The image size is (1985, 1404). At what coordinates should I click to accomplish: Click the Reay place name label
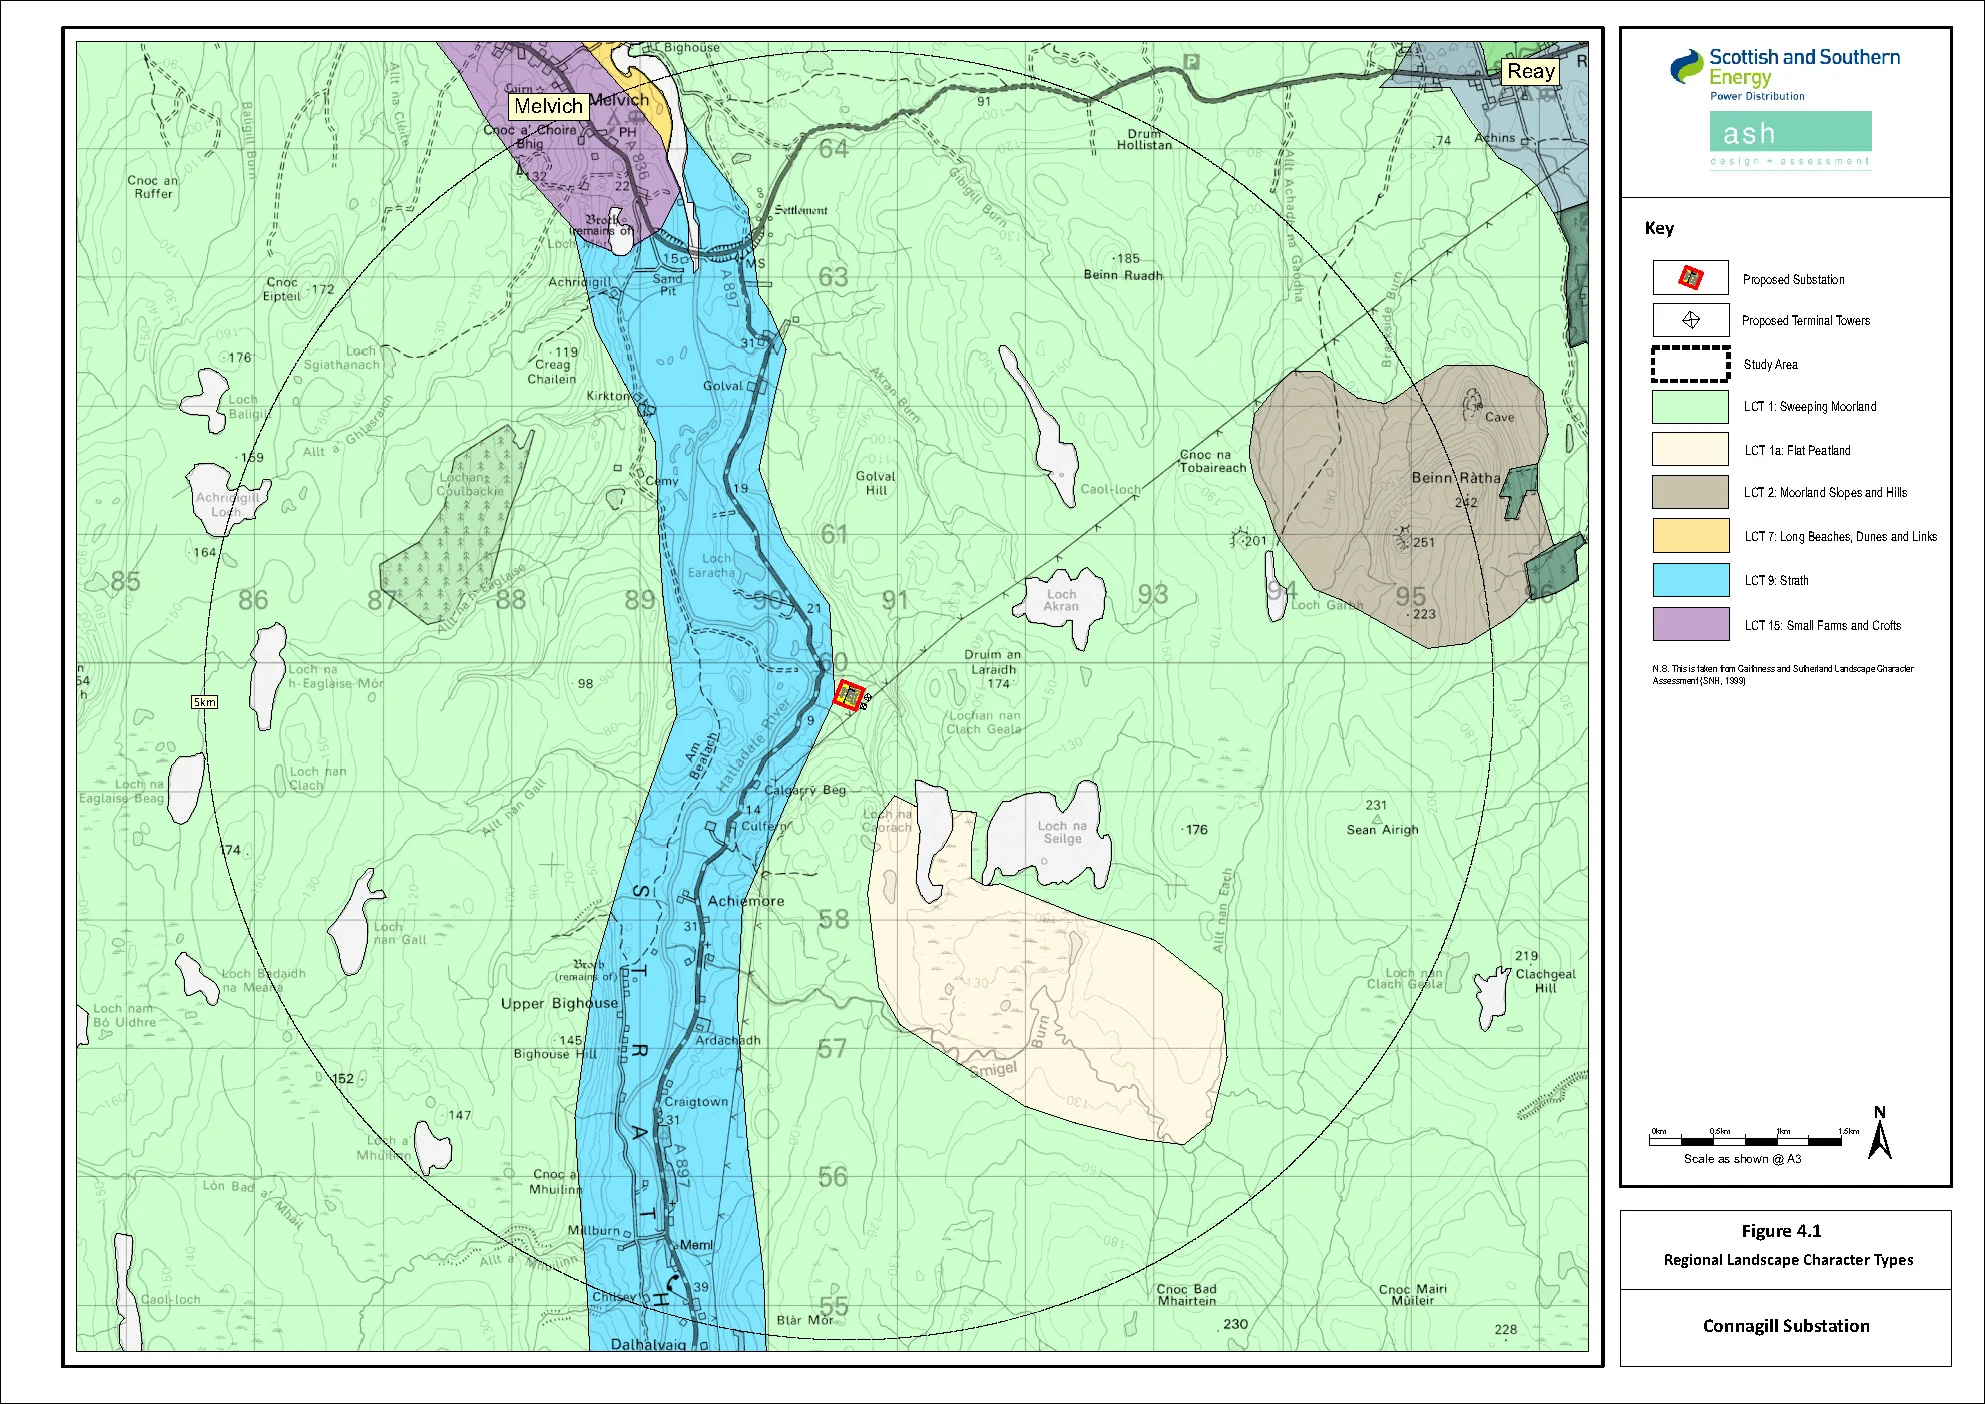[1530, 71]
